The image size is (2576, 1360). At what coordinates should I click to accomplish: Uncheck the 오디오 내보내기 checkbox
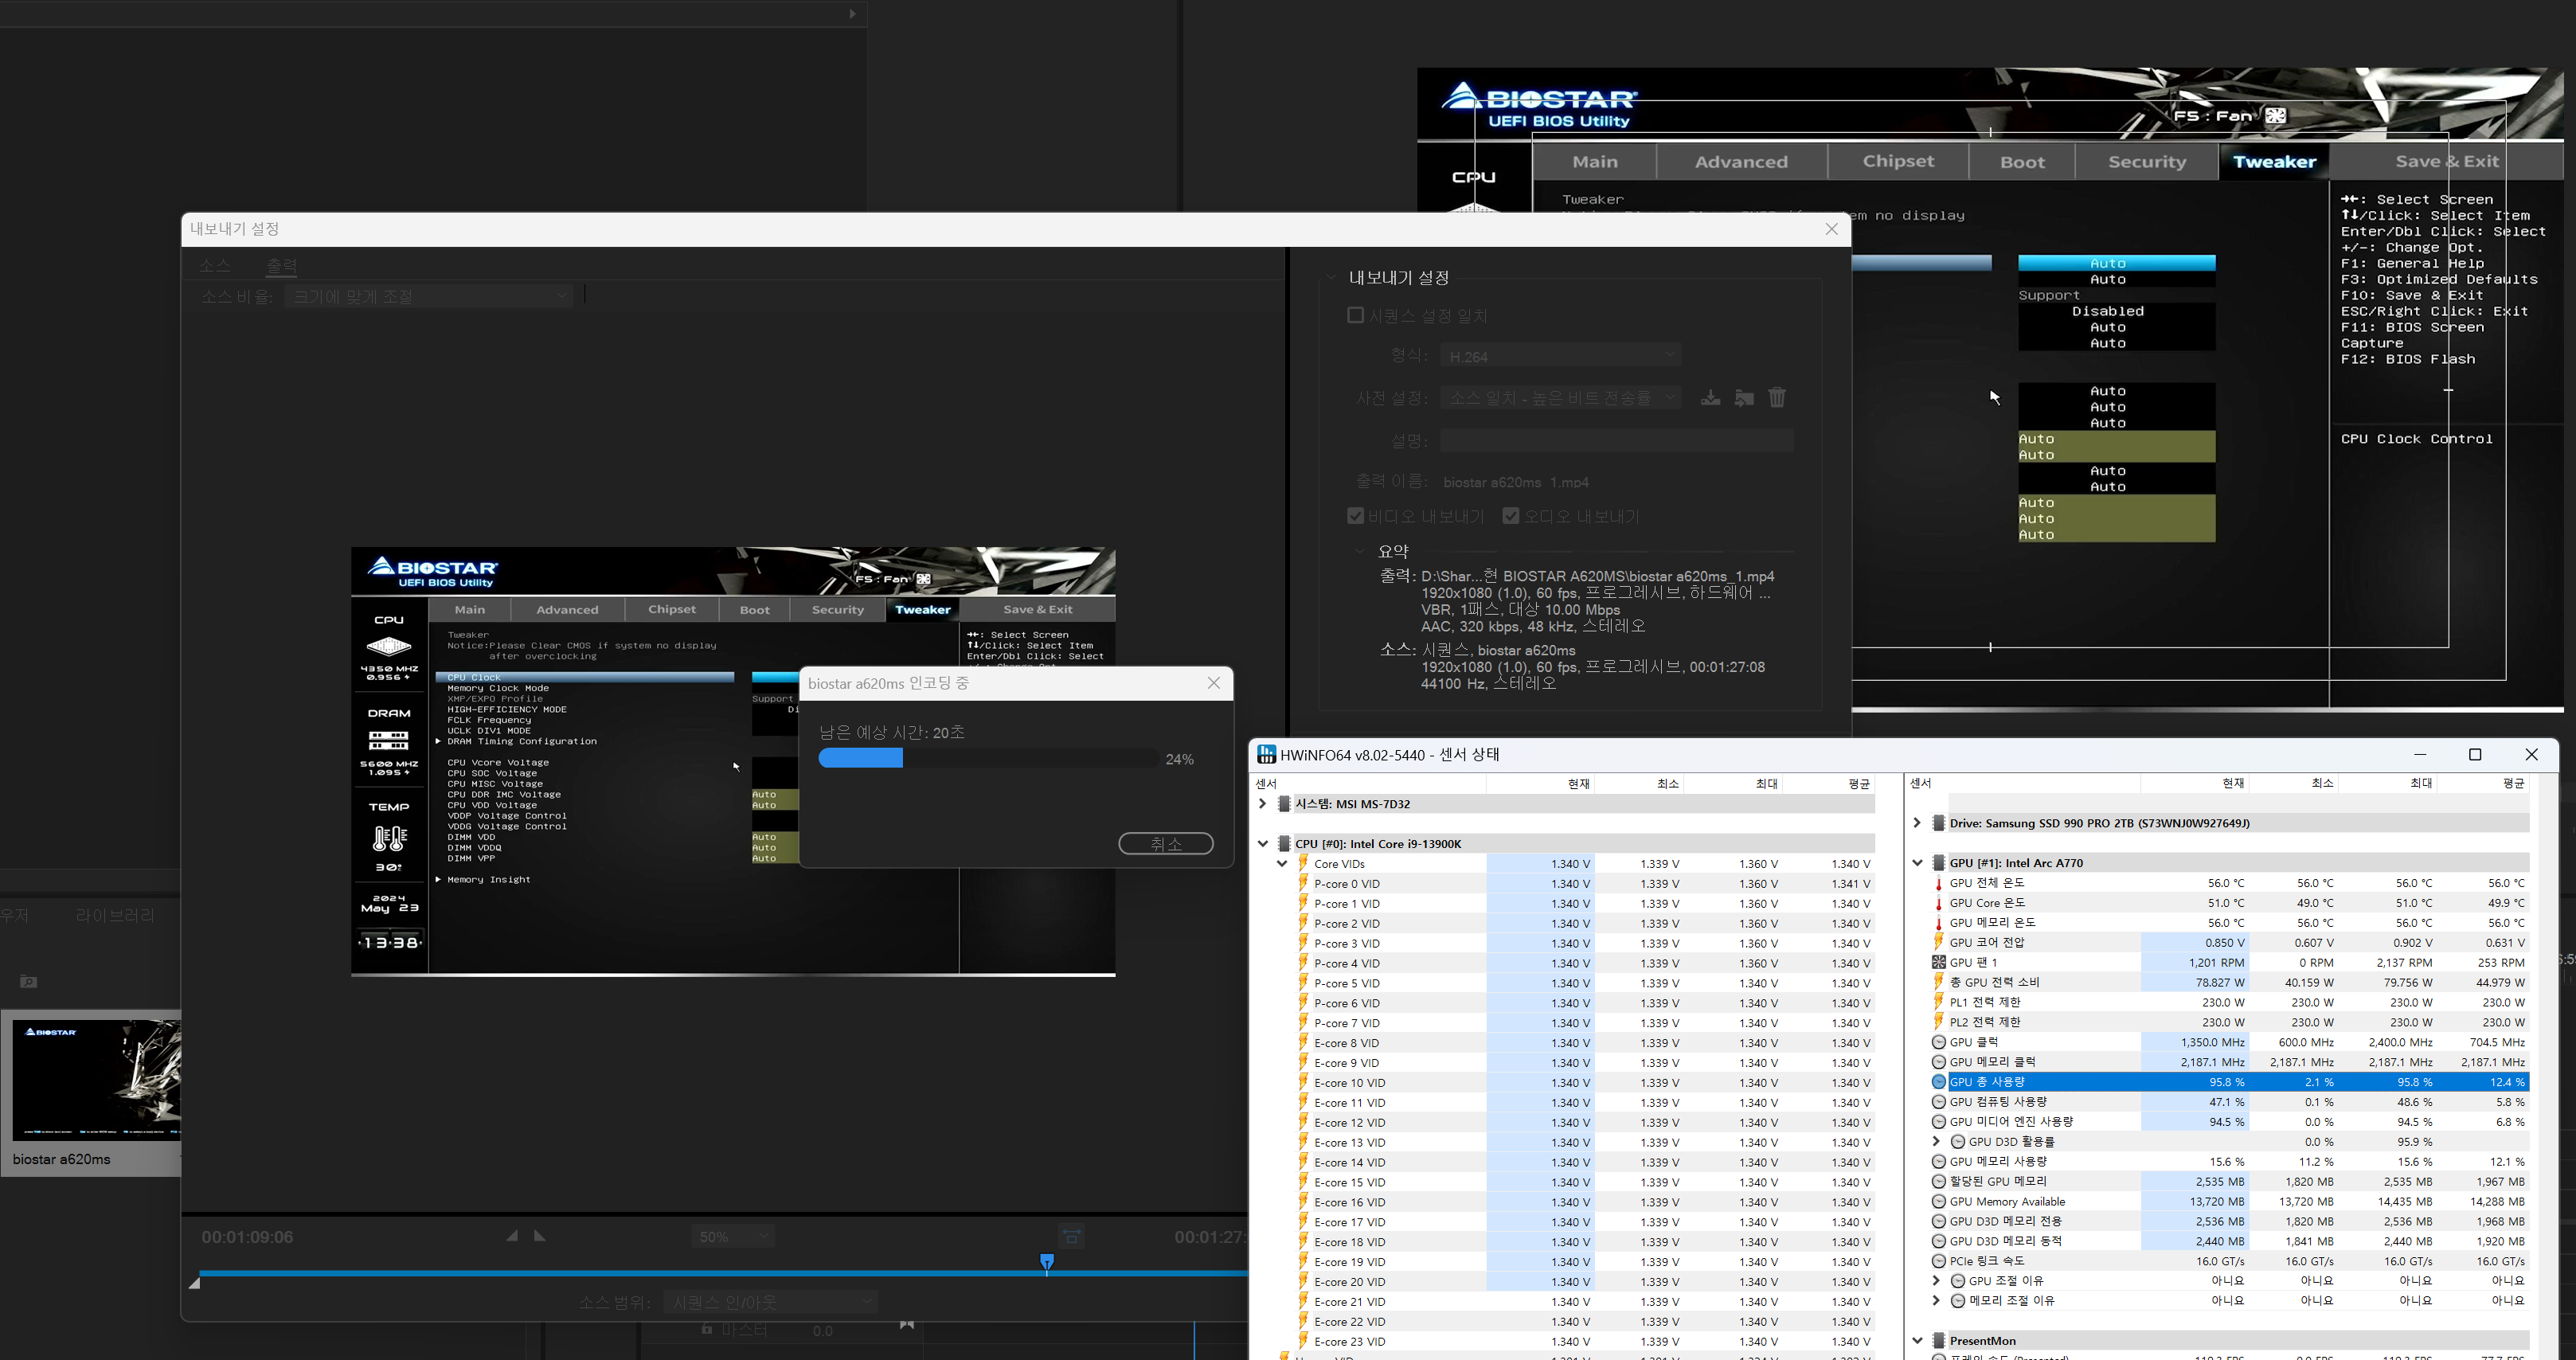point(1511,516)
